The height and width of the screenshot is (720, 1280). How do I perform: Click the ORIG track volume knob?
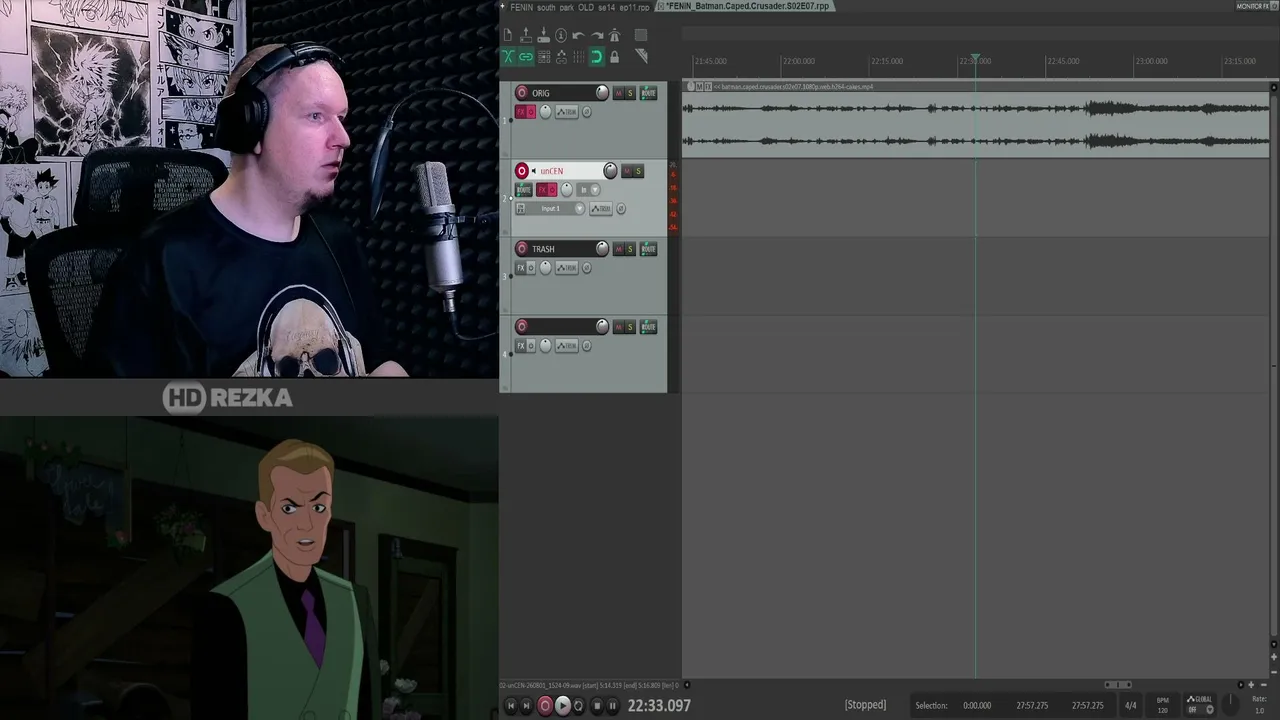pos(602,93)
